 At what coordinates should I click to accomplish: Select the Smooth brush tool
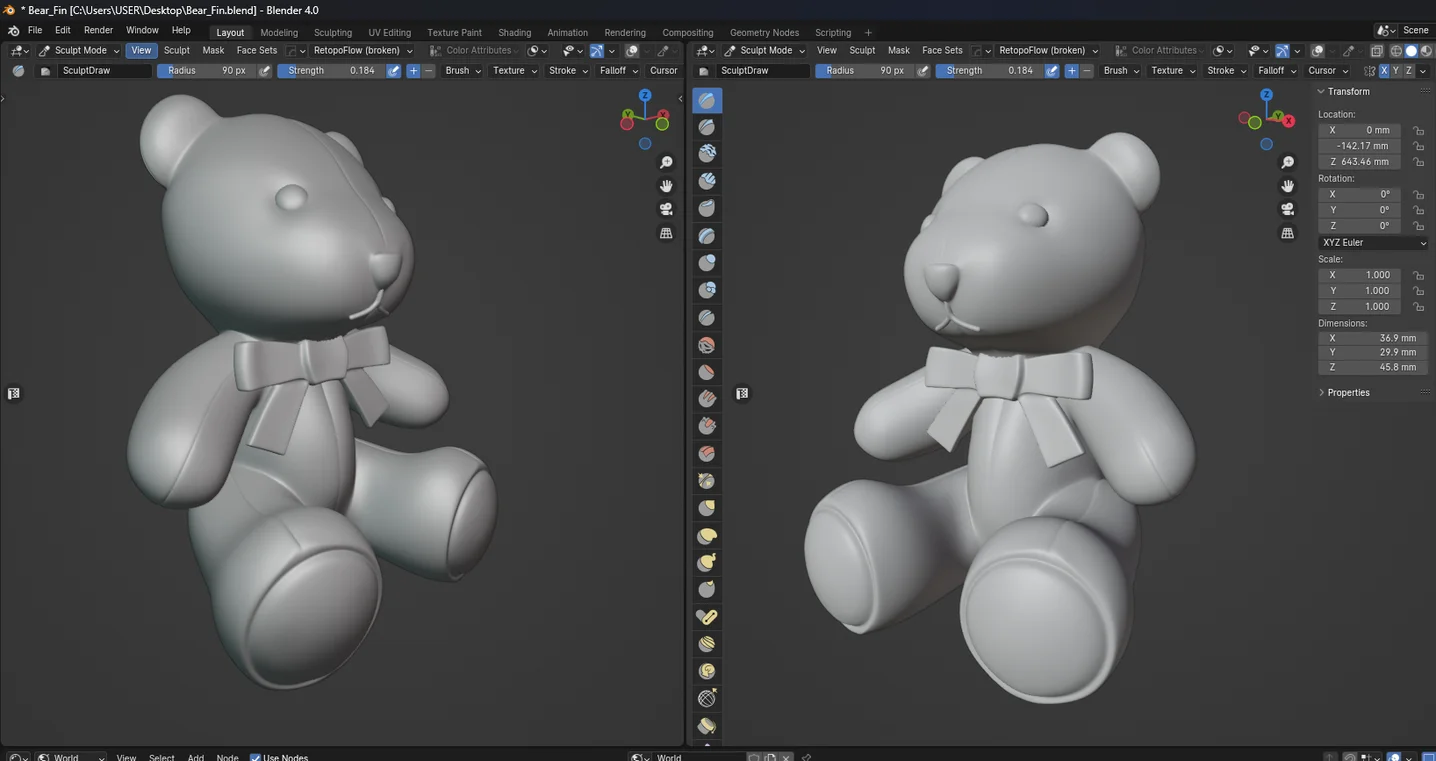[707, 345]
